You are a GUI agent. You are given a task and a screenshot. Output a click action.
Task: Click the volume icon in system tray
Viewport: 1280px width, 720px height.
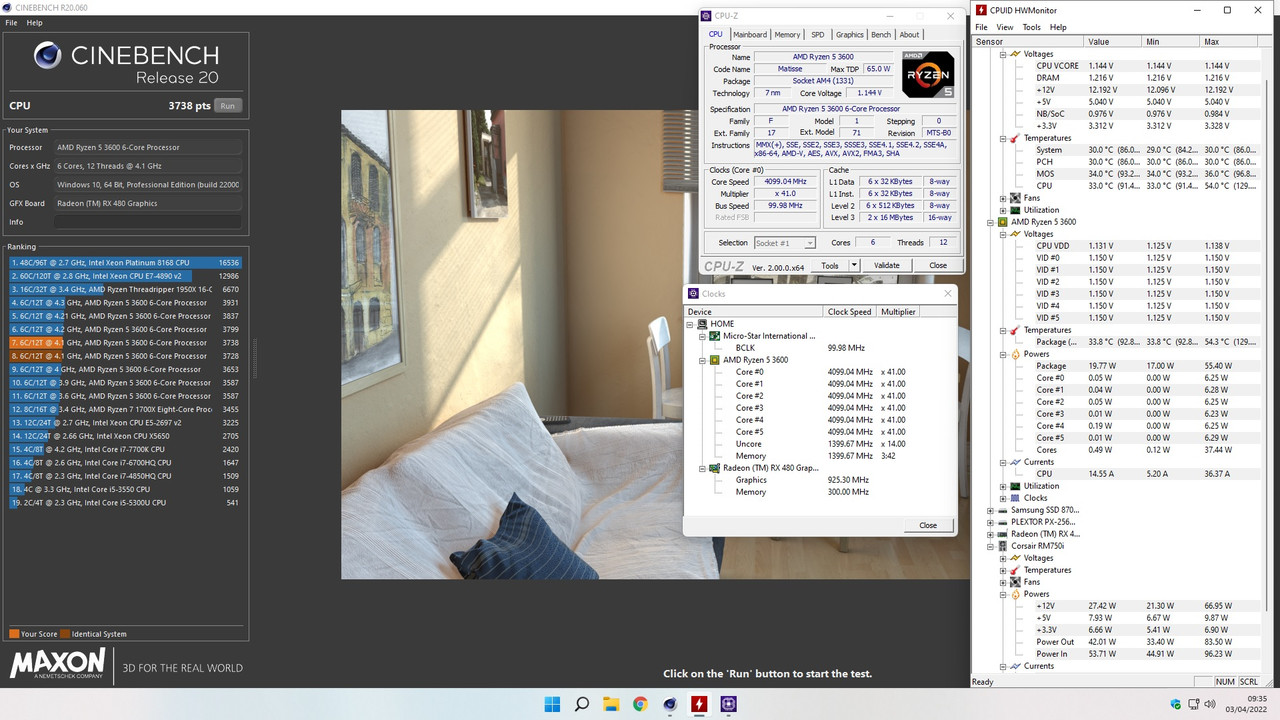pos(1210,705)
